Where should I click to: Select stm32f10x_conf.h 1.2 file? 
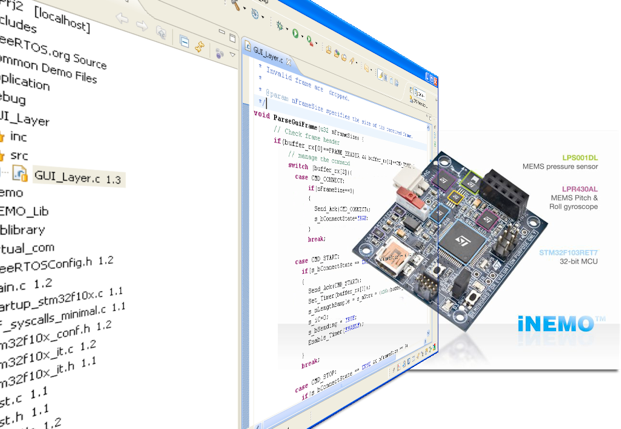(55, 335)
